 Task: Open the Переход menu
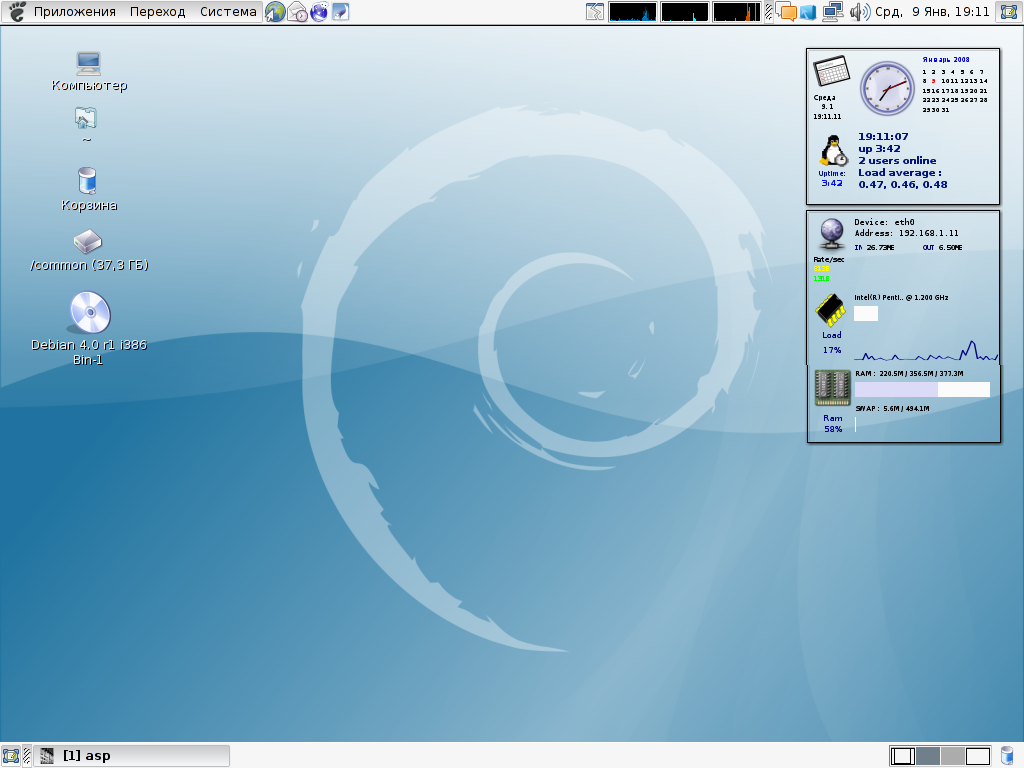pyautogui.click(x=157, y=12)
